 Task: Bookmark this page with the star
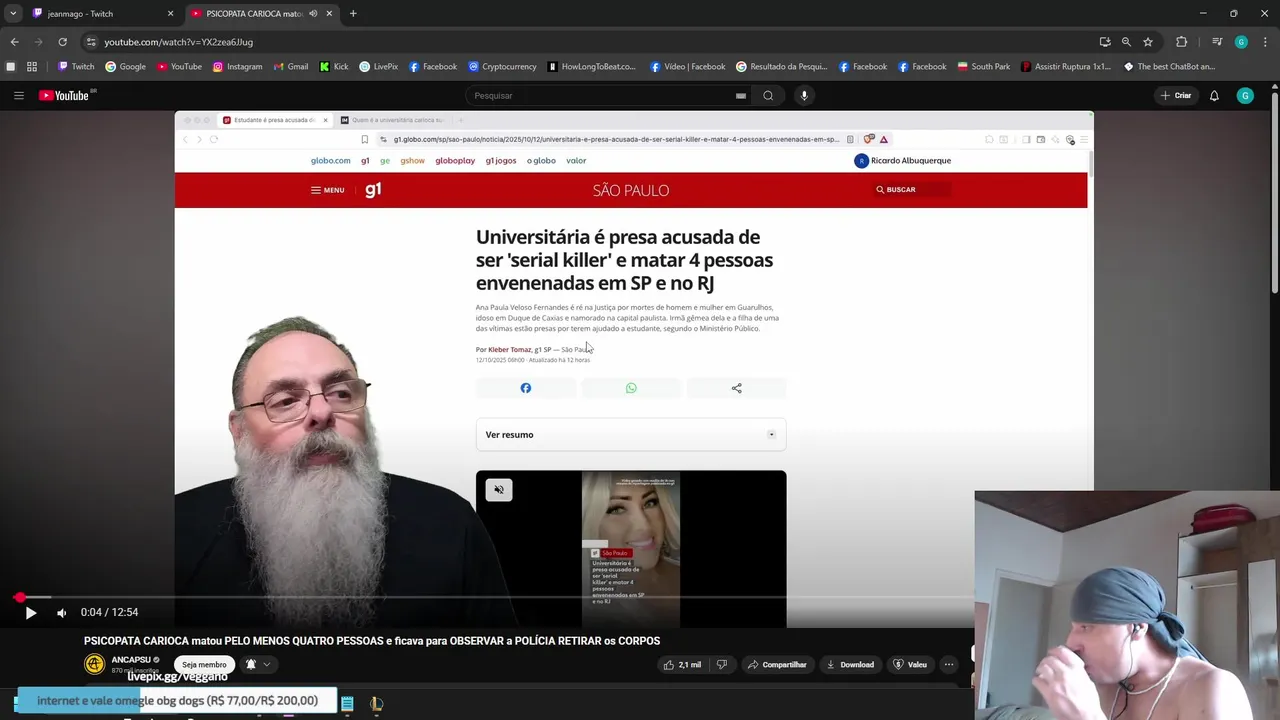click(x=1148, y=42)
